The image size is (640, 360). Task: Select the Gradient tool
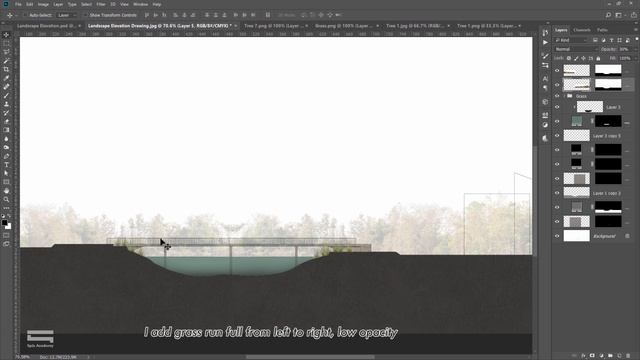click(x=6, y=130)
